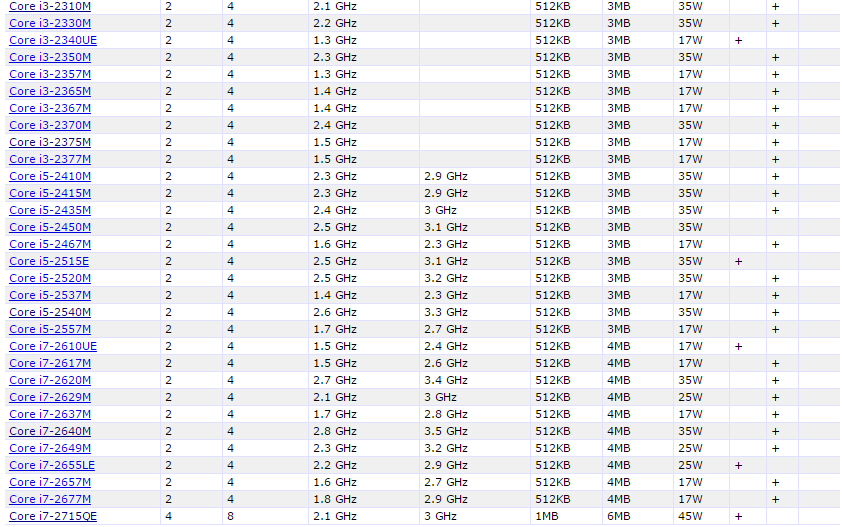Open the Core i7-2620M link
The width and height of the screenshot is (842, 527).
50,380
